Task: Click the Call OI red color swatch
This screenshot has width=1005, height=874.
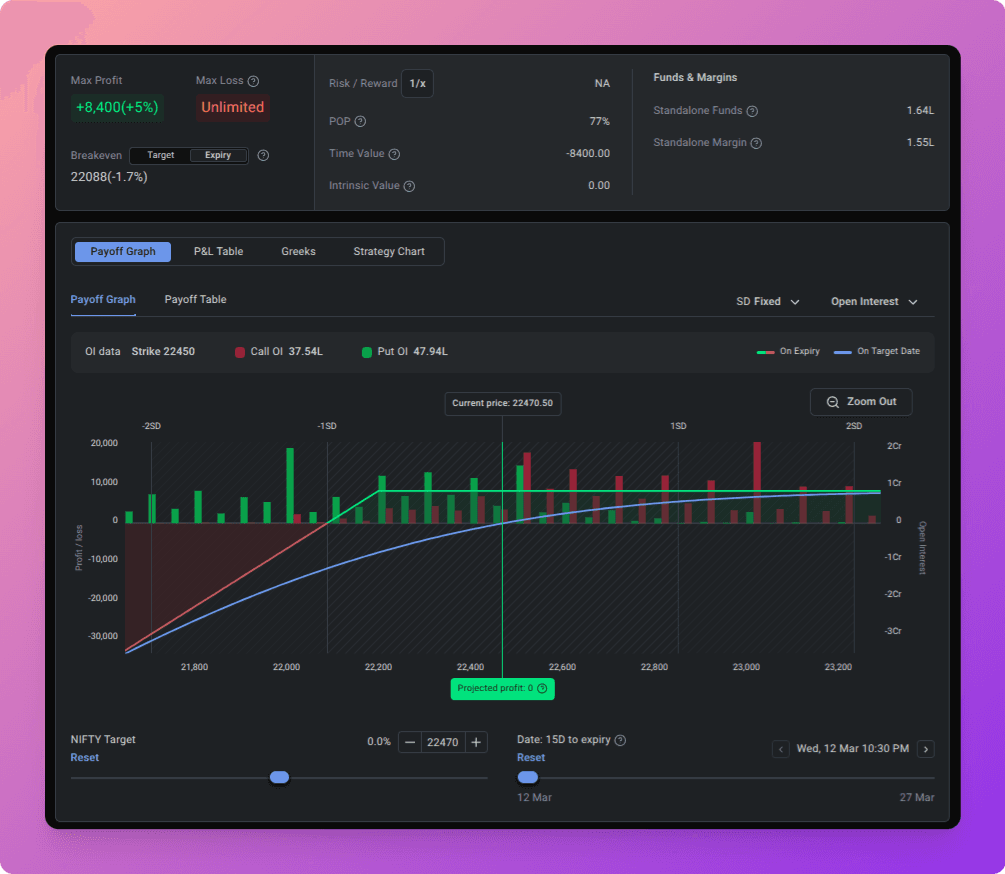Action: pyautogui.click(x=240, y=352)
